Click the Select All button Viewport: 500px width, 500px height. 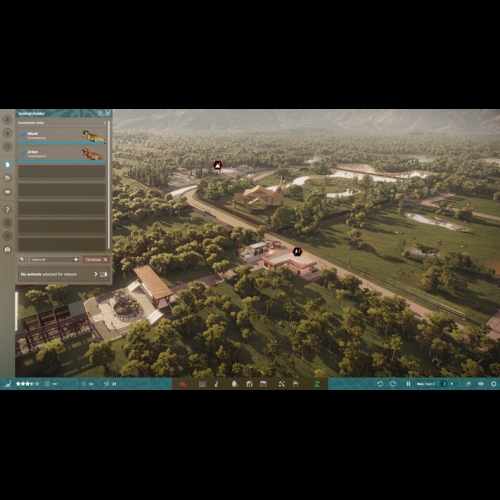pos(54,259)
